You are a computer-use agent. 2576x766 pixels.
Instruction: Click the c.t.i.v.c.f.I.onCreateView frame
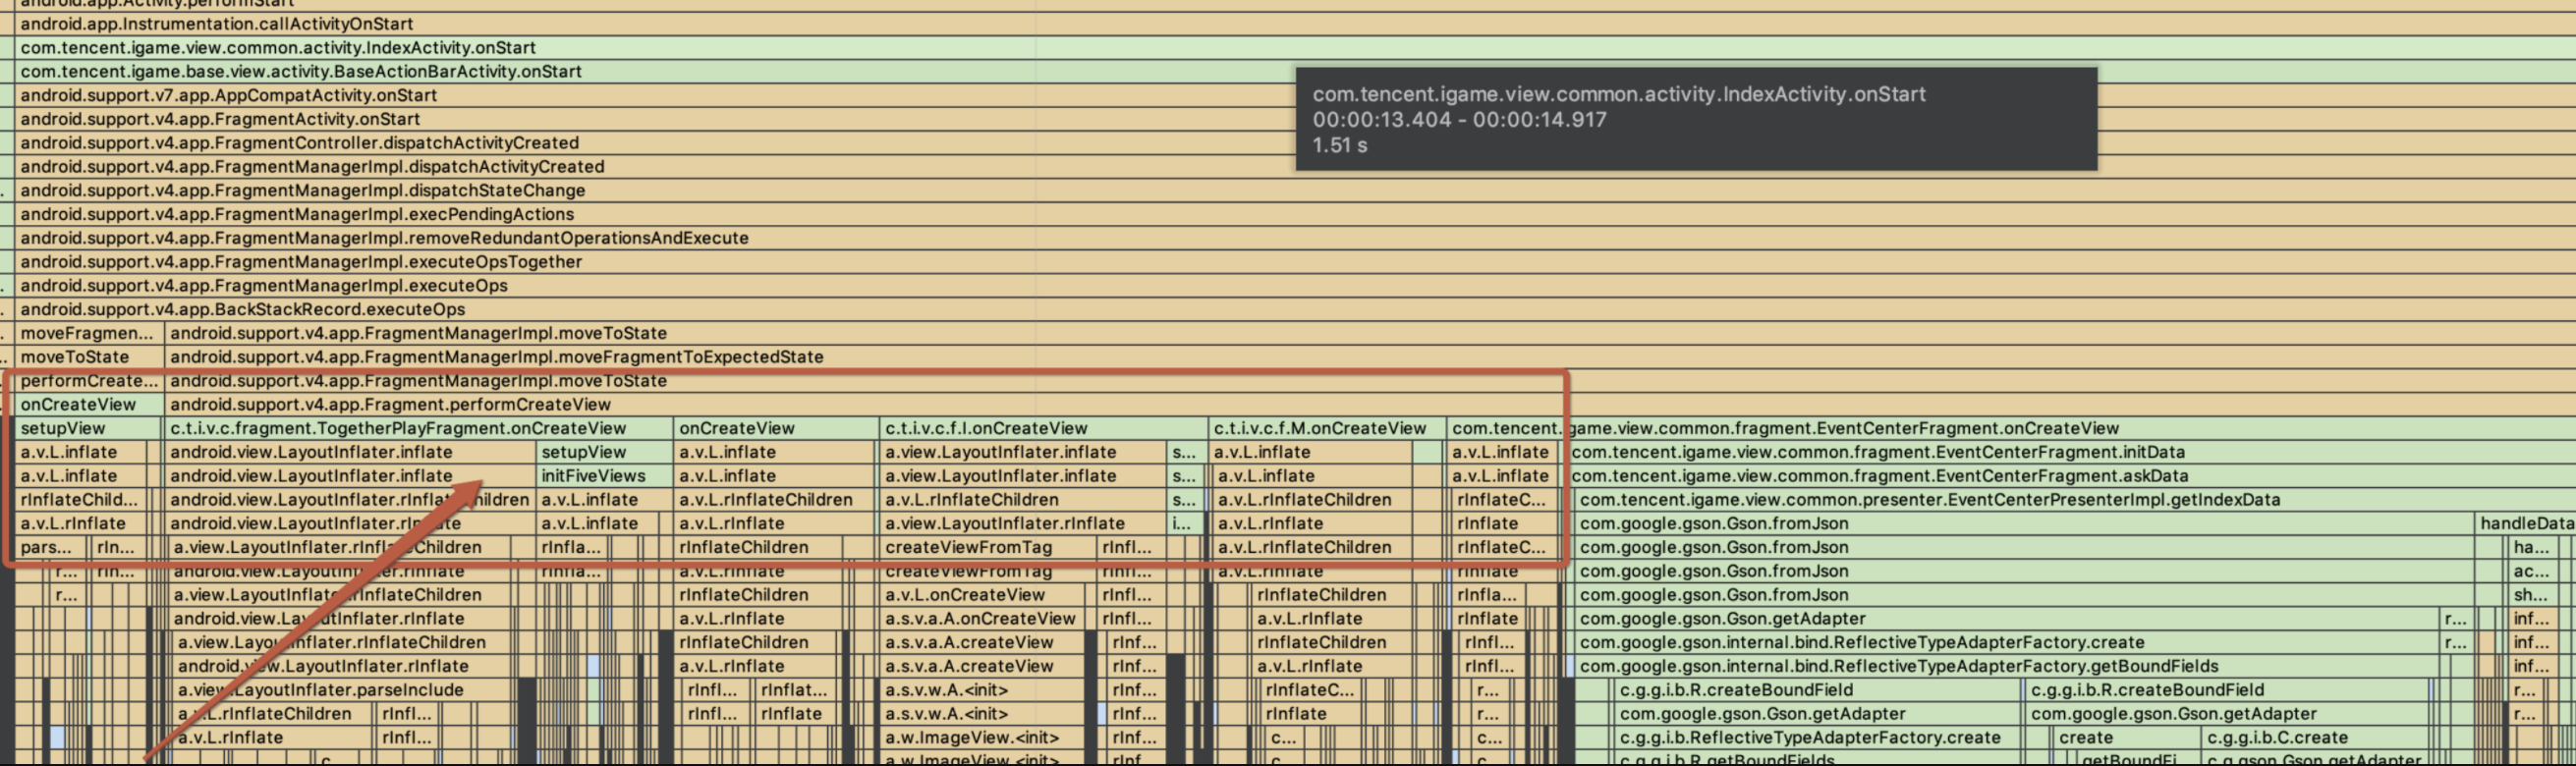(x=1043, y=429)
